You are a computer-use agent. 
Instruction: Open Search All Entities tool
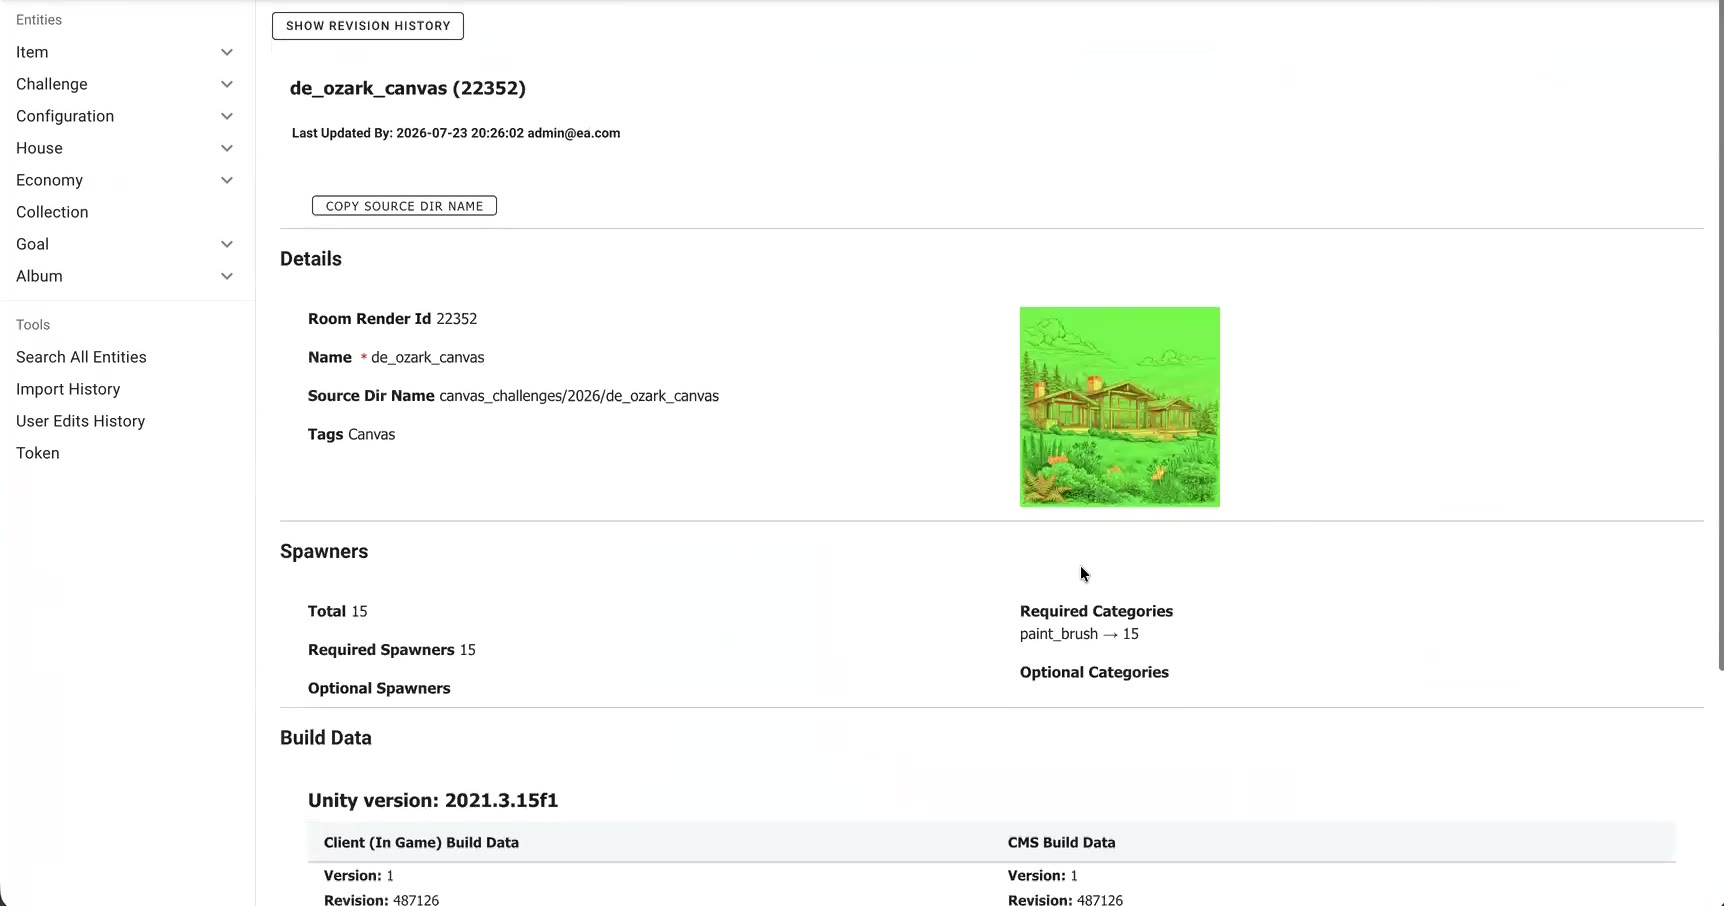[81, 357]
